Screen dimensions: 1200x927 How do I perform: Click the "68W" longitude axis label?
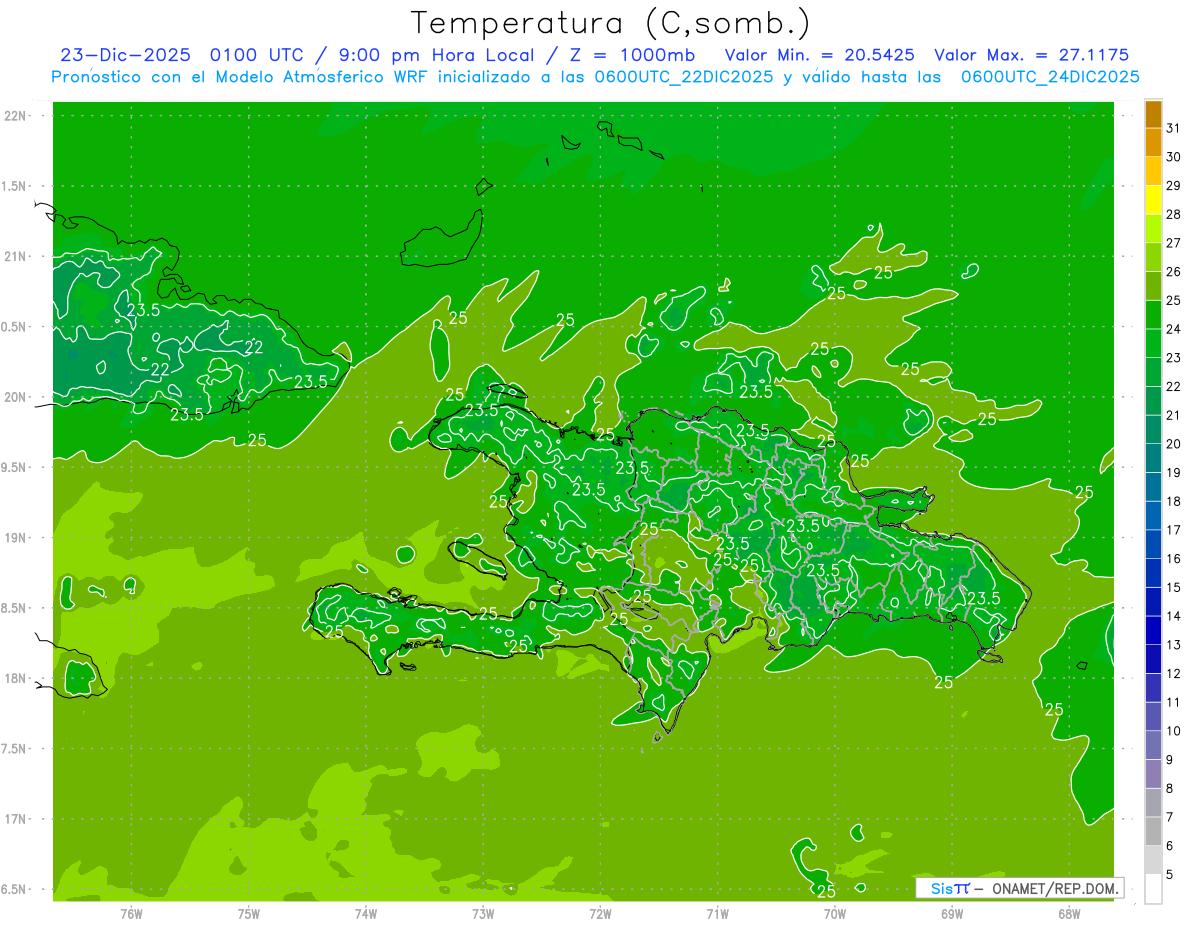point(1069,913)
